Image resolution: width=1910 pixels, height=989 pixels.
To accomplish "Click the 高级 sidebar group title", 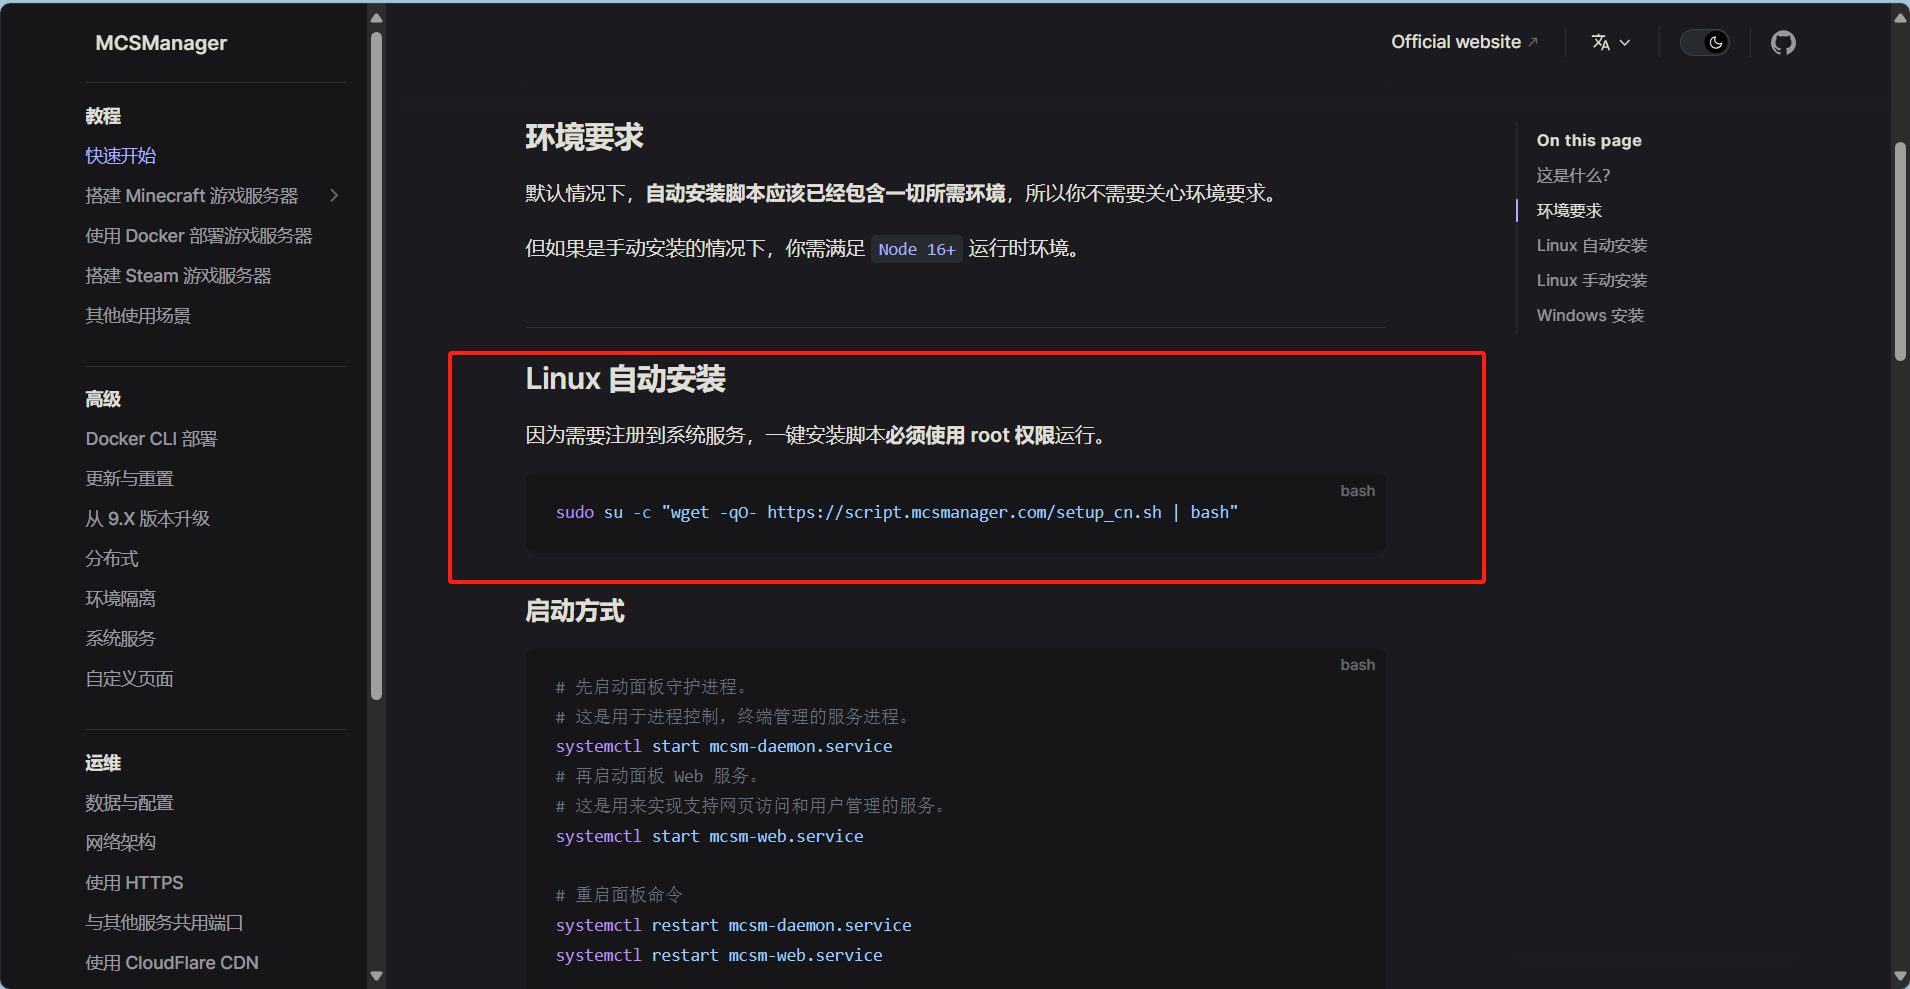I will point(103,399).
